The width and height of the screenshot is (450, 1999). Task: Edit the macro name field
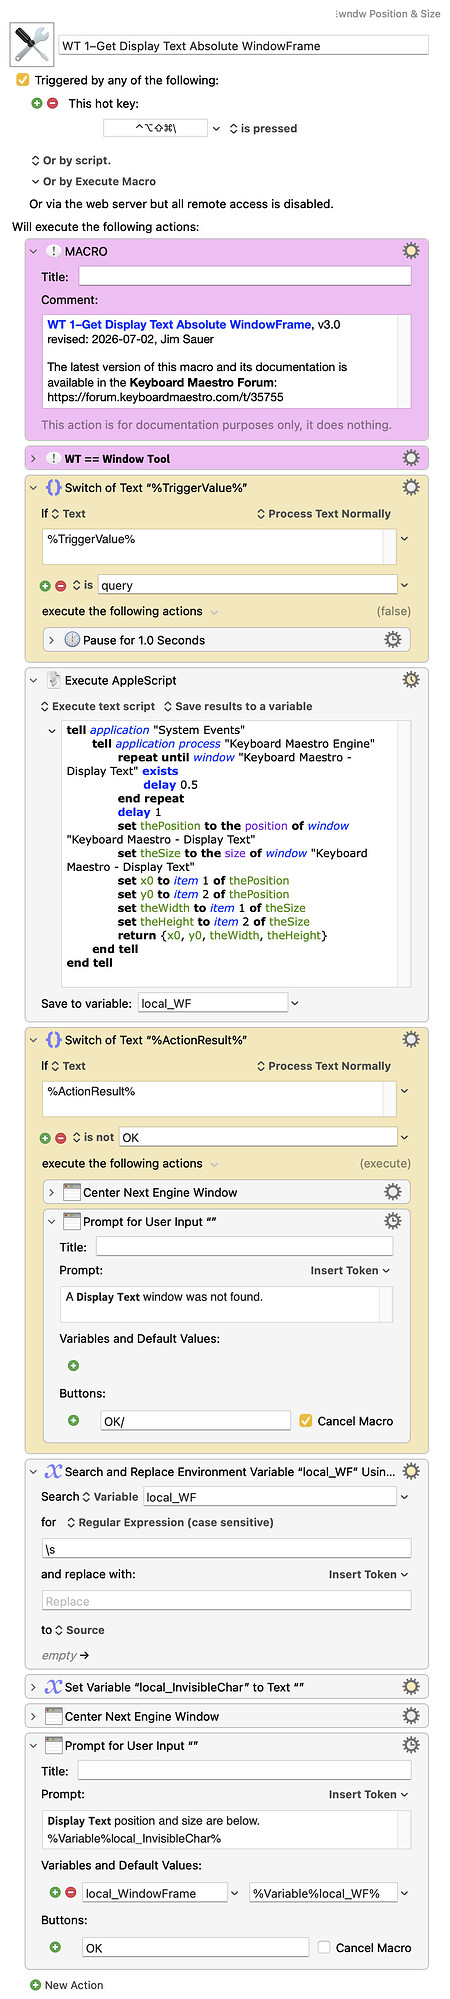243,45
